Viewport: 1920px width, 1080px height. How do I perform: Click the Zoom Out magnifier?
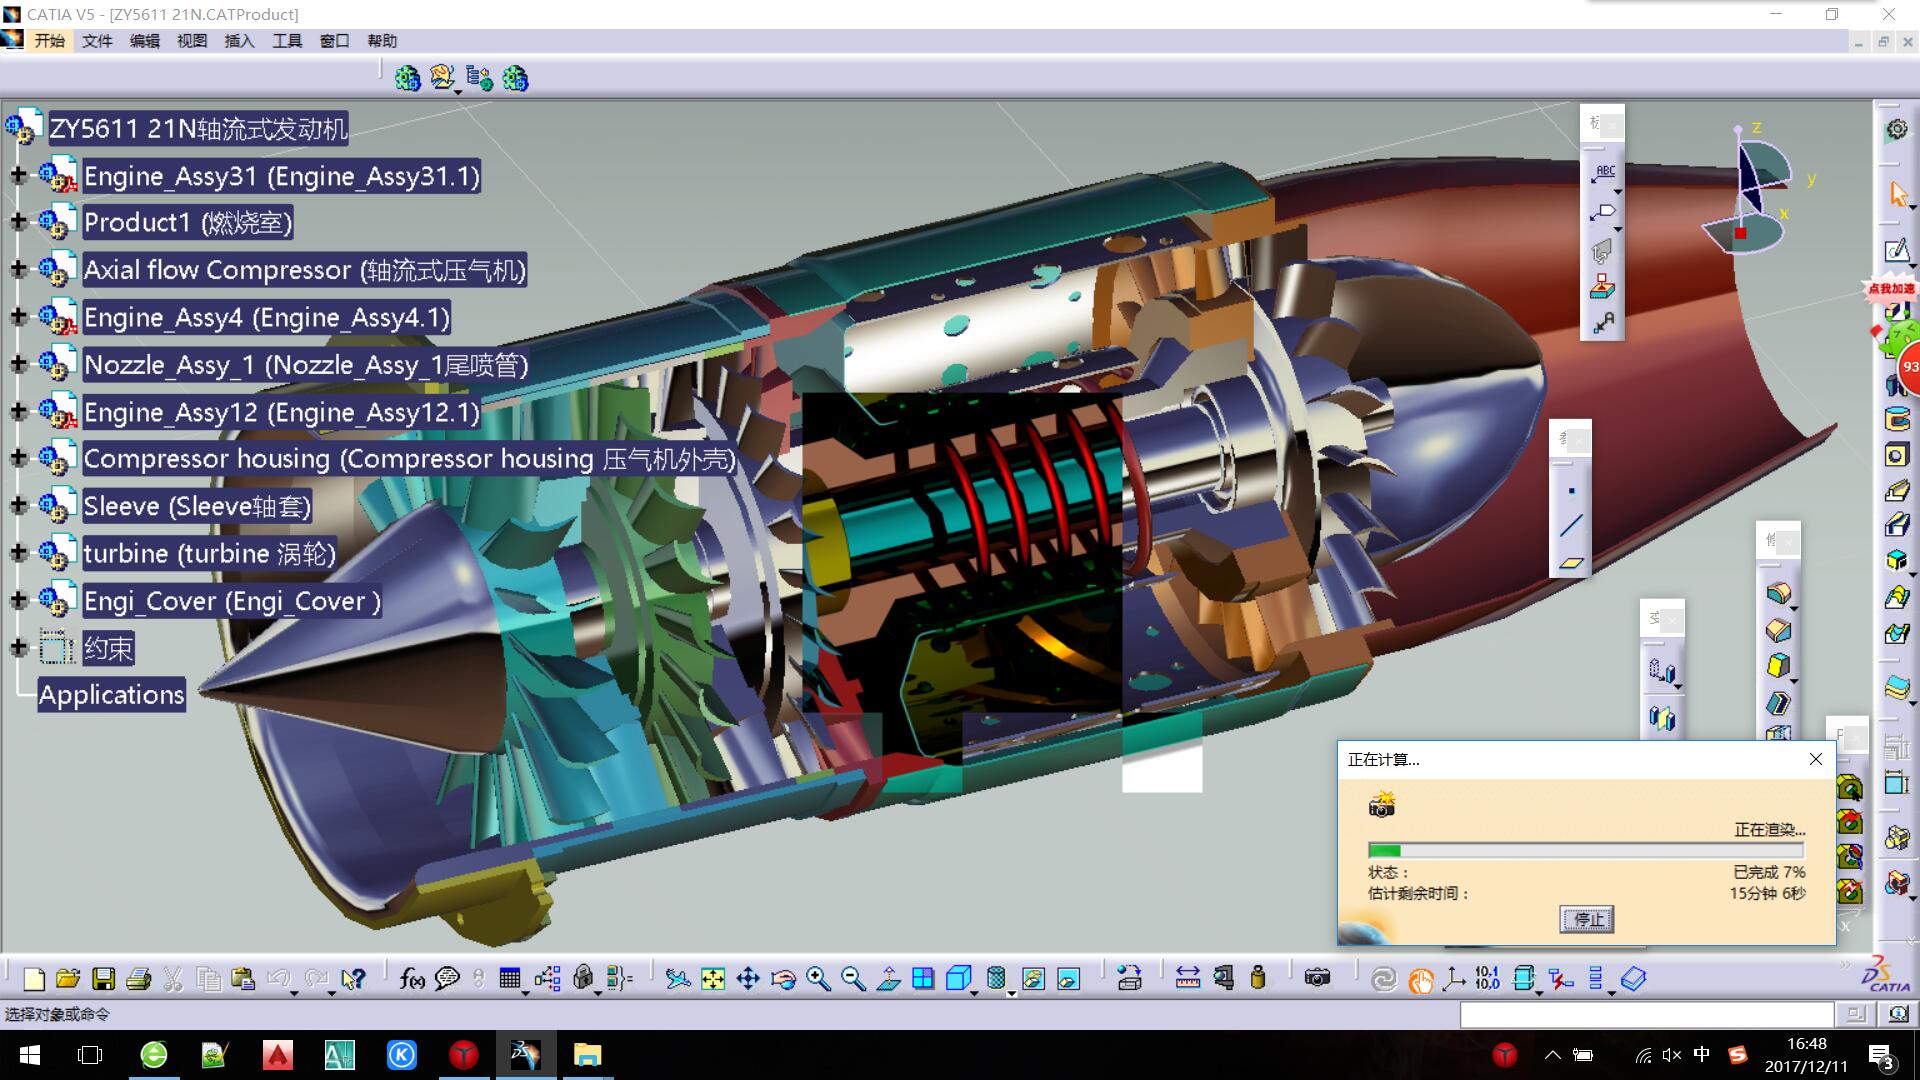(853, 979)
